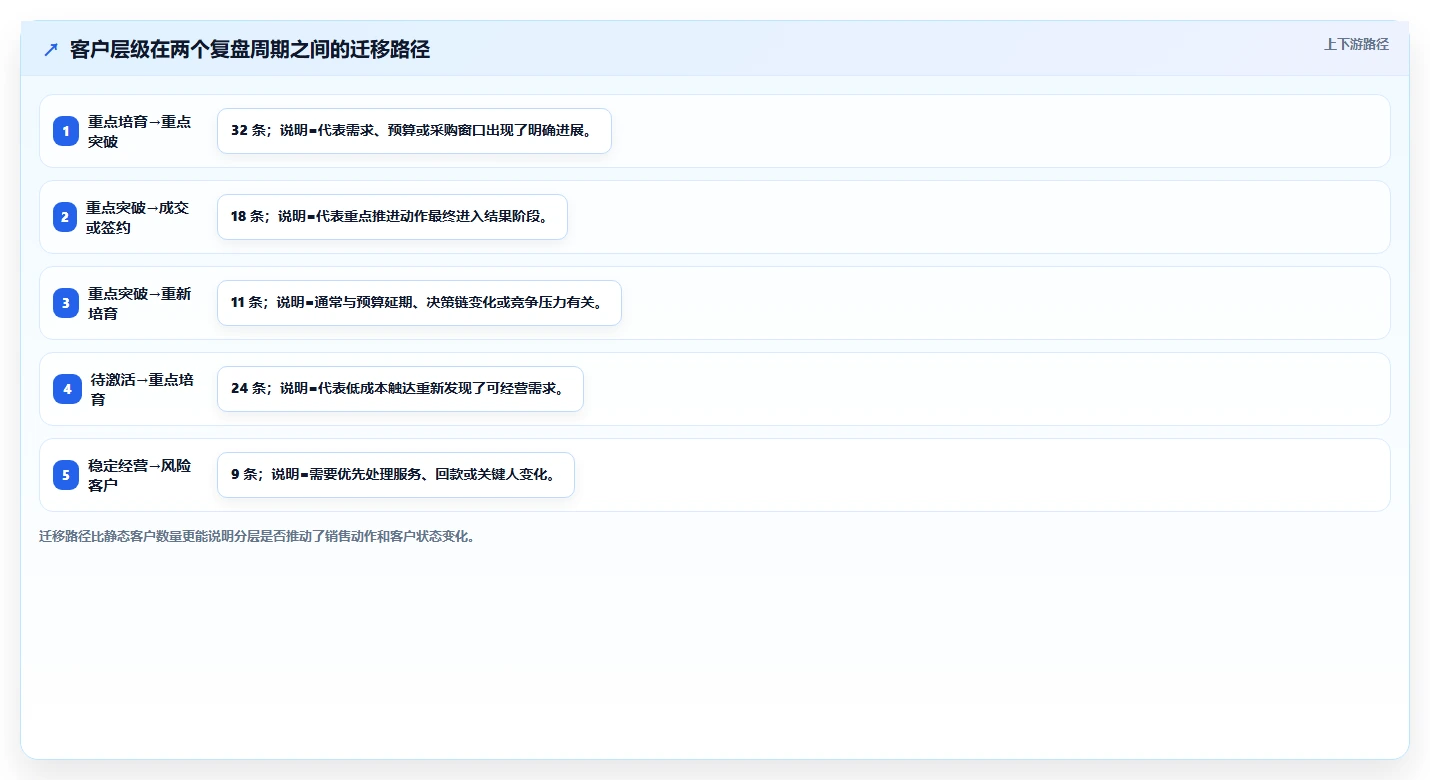The image size is (1430, 780).
Task: Open the 24 条 description box
Action: pos(400,389)
